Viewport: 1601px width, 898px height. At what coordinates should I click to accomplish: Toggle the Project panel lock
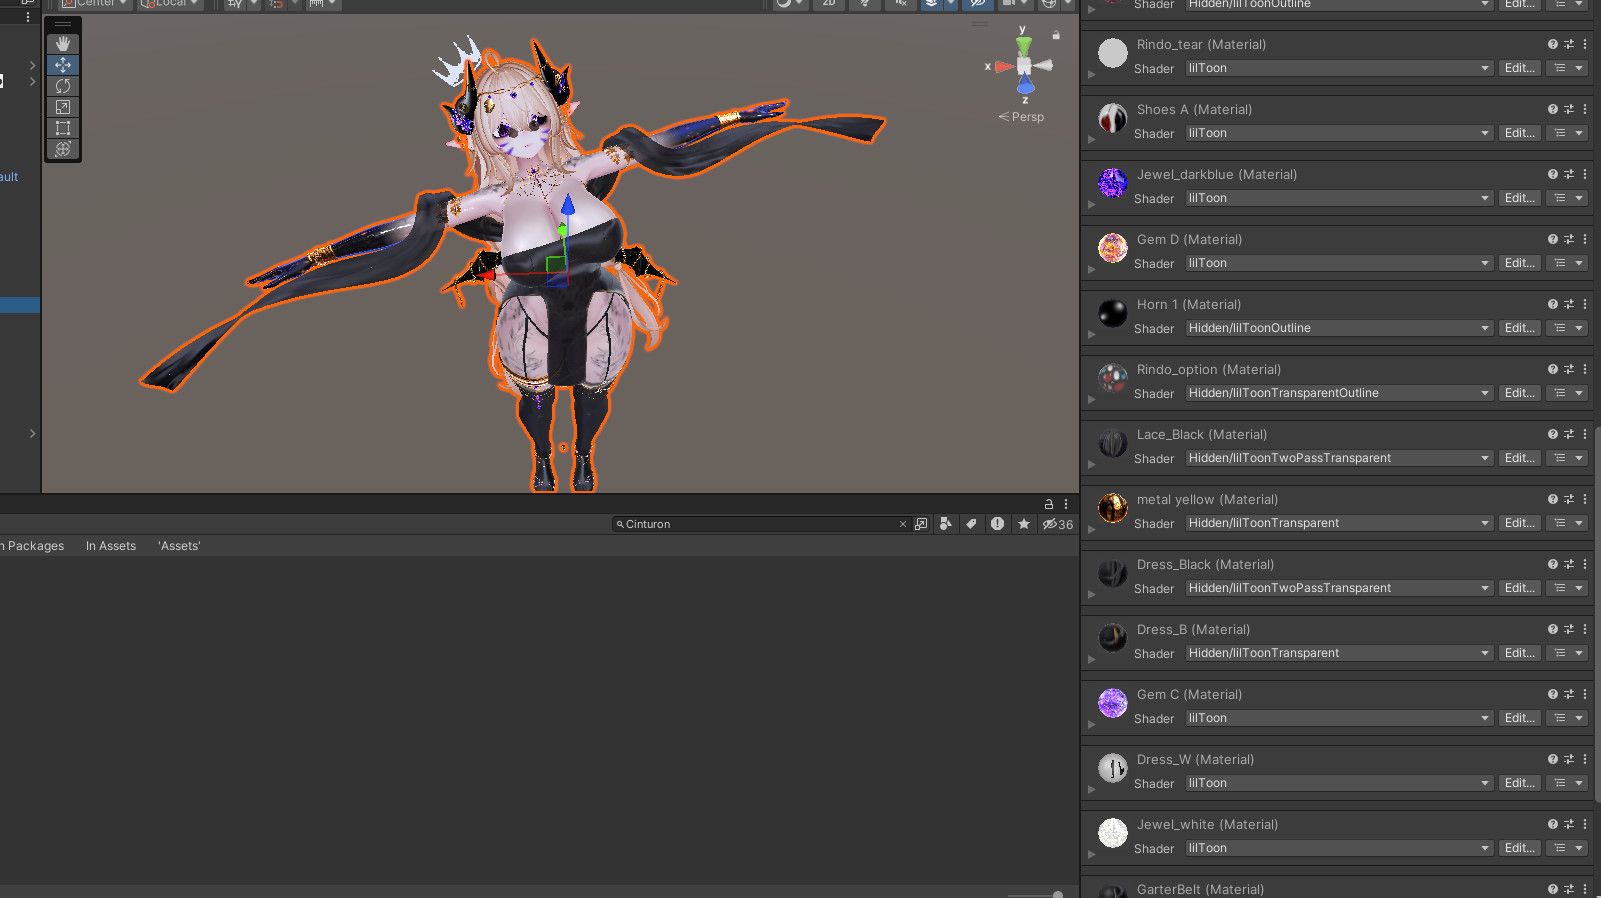coord(1049,504)
